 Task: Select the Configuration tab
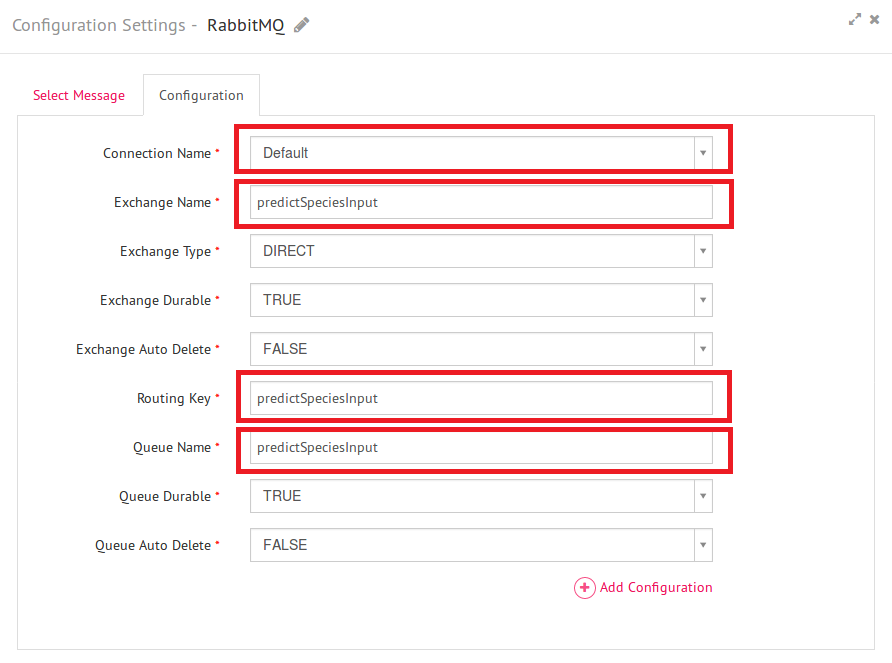click(x=201, y=95)
